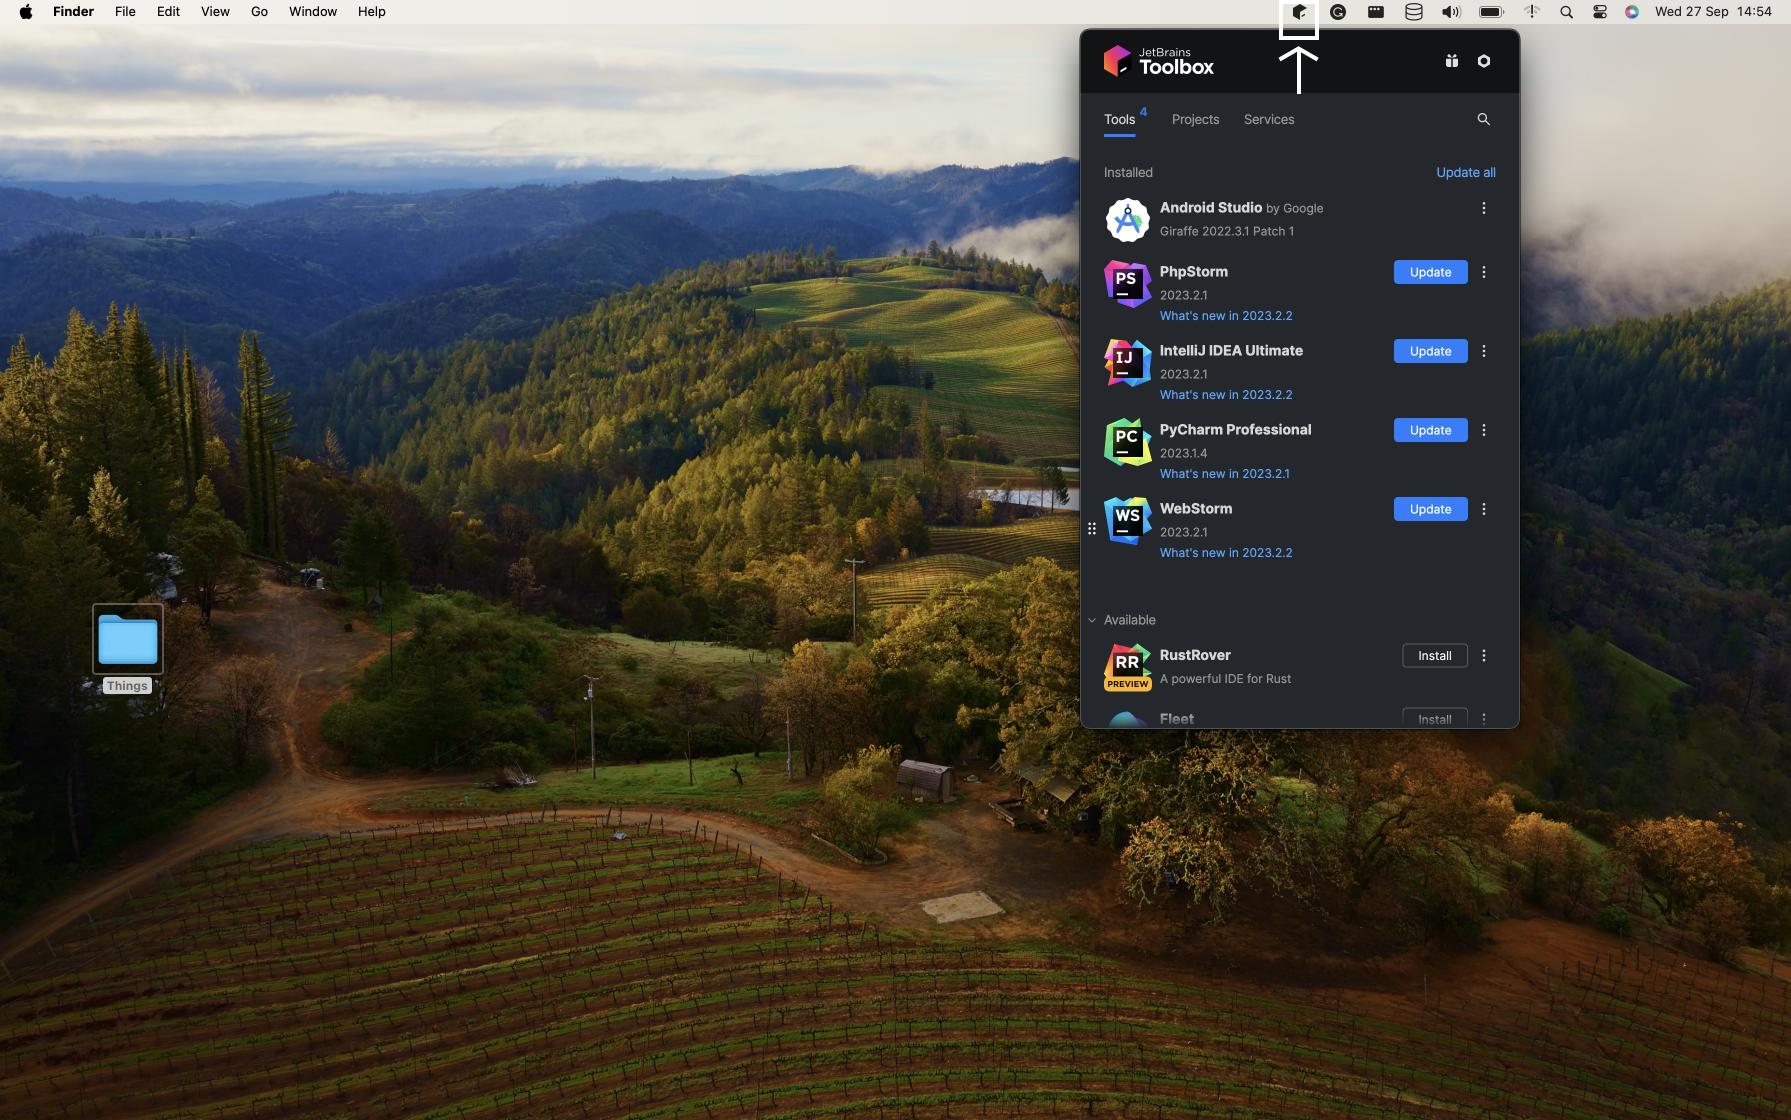Image resolution: width=1791 pixels, height=1120 pixels.
Task: Install RustRover
Action: tap(1434, 655)
